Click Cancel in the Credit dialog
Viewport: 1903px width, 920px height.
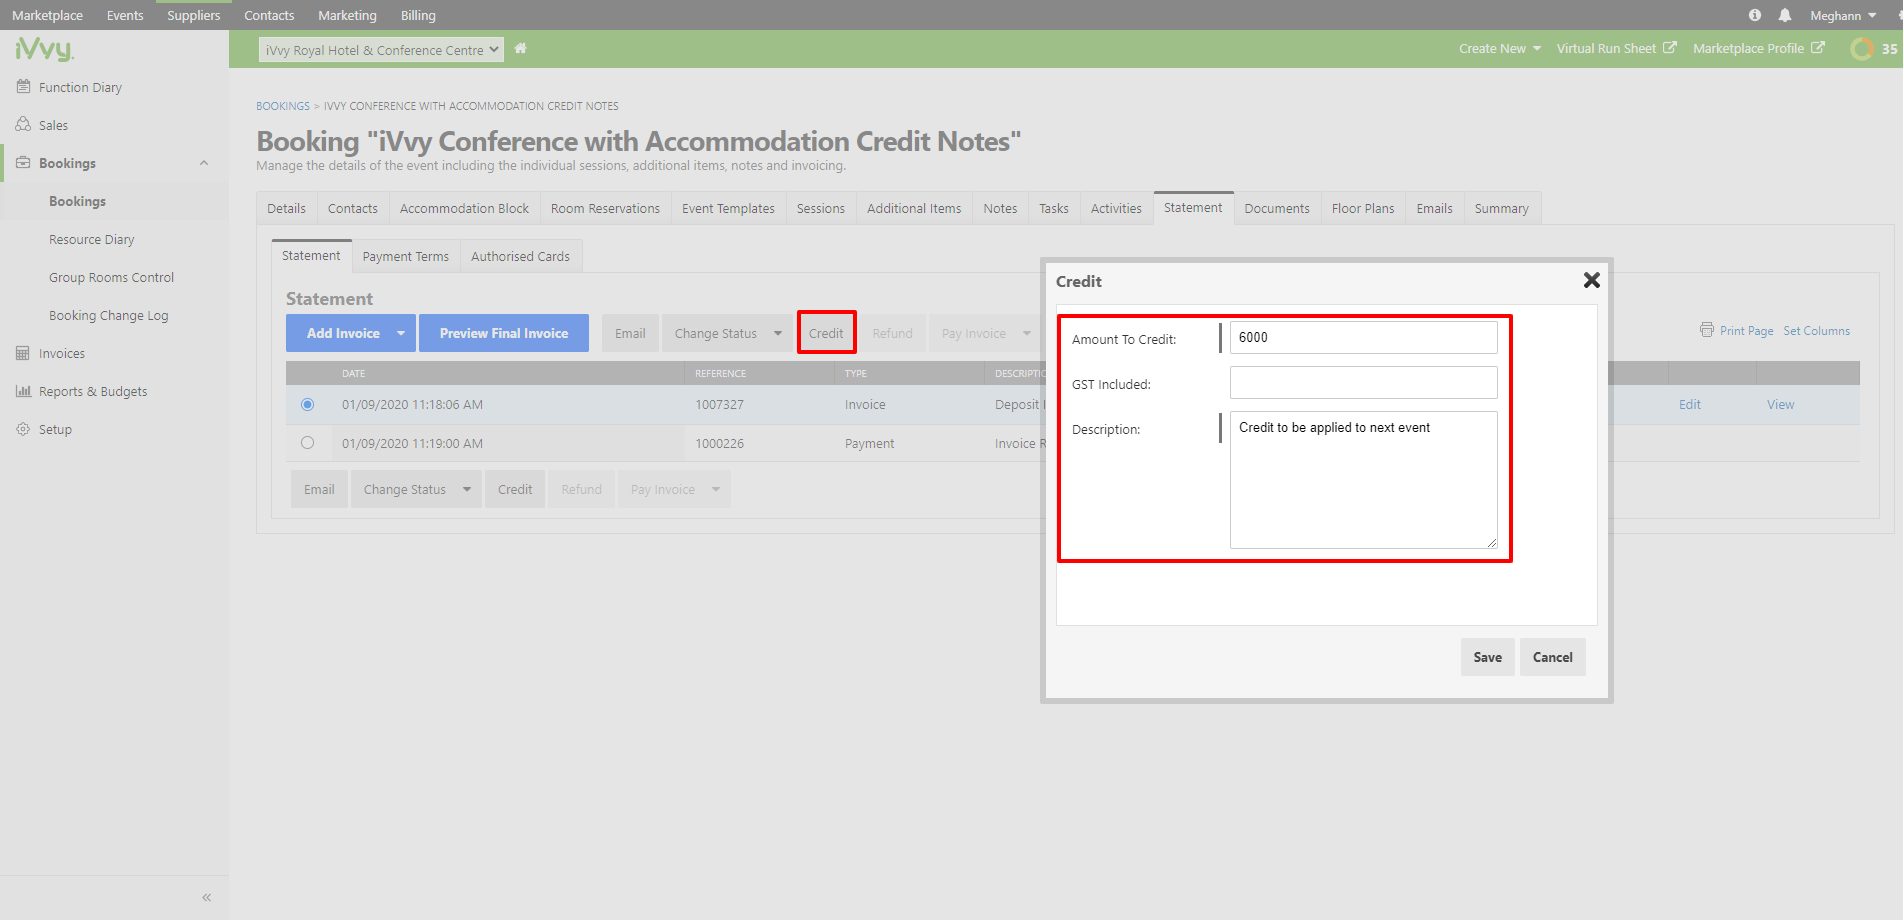tap(1552, 657)
